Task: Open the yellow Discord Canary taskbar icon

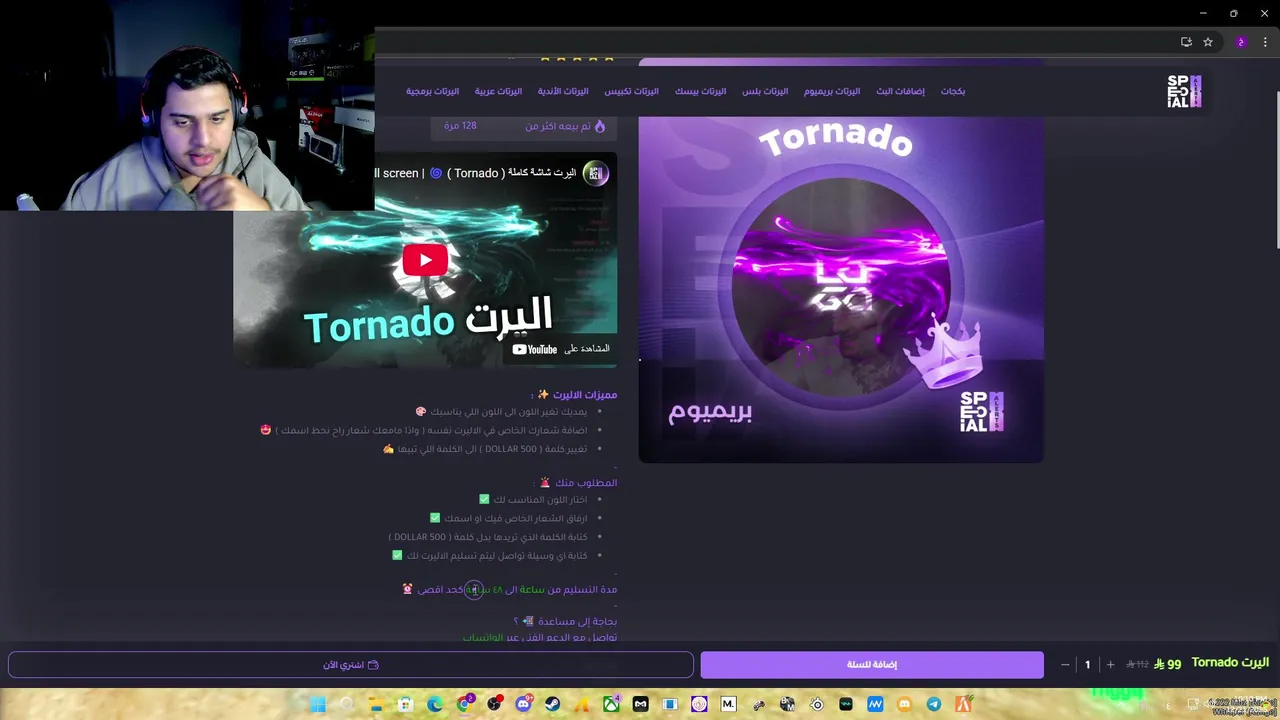Action: (904, 704)
